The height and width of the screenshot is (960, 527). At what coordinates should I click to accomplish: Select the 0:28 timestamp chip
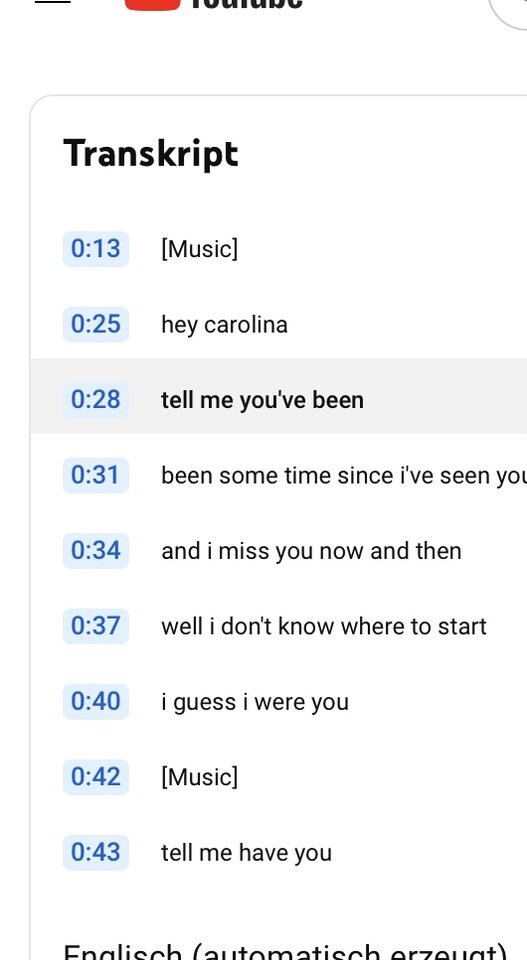click(96, 400)
